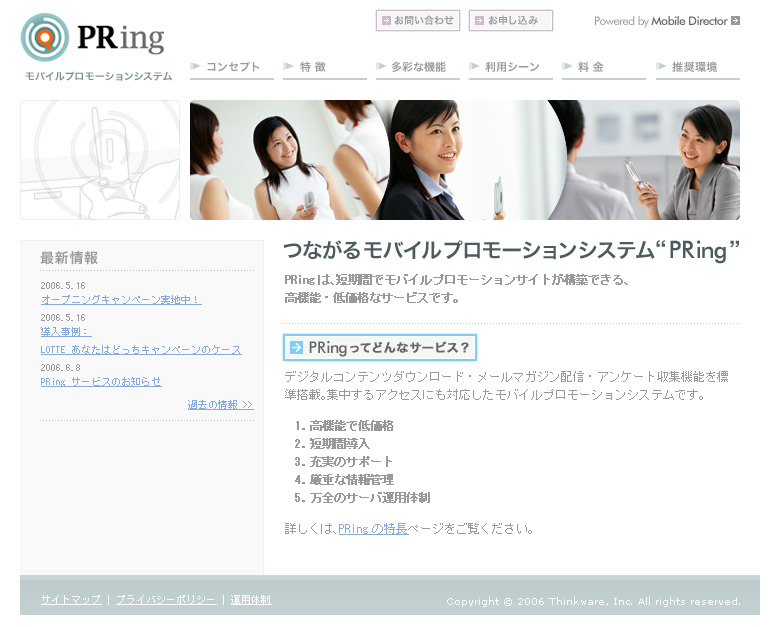Screen dimensions: 771x627
Task: Go to the 特徴 navigation tab
Action: (x=324, y=67)
